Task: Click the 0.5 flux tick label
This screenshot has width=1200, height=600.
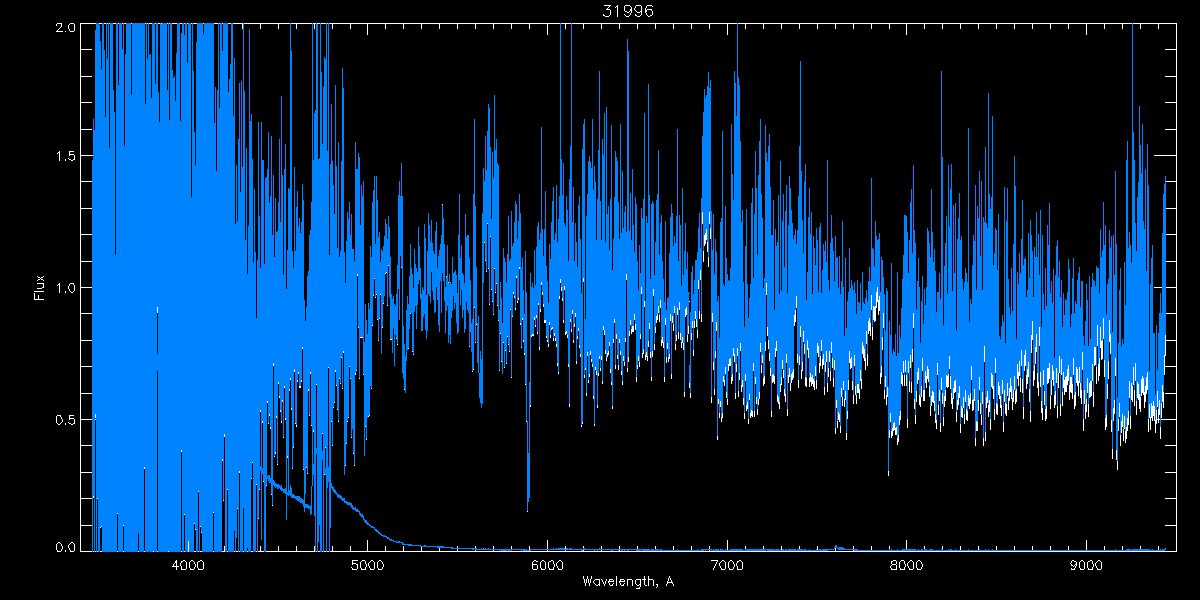Action: (66, 419)
